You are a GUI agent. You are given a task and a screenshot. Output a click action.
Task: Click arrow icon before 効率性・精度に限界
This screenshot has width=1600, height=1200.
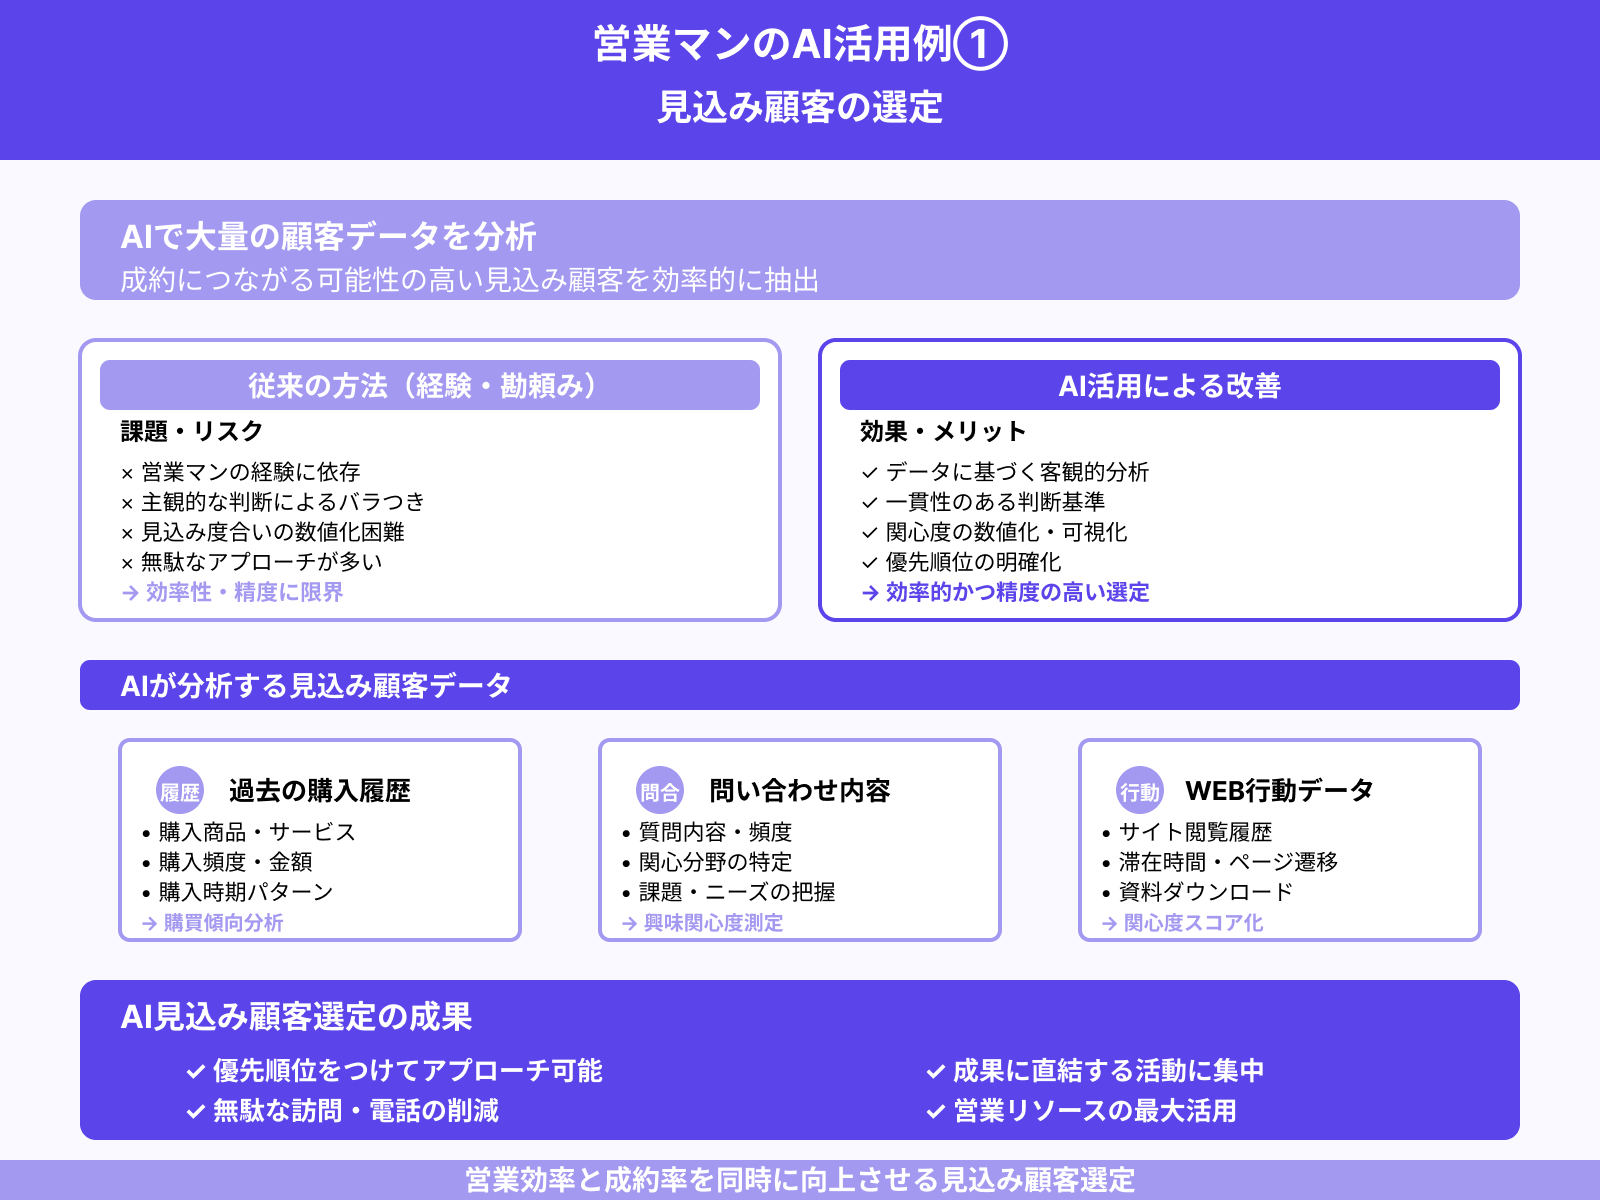pos(130,593)
